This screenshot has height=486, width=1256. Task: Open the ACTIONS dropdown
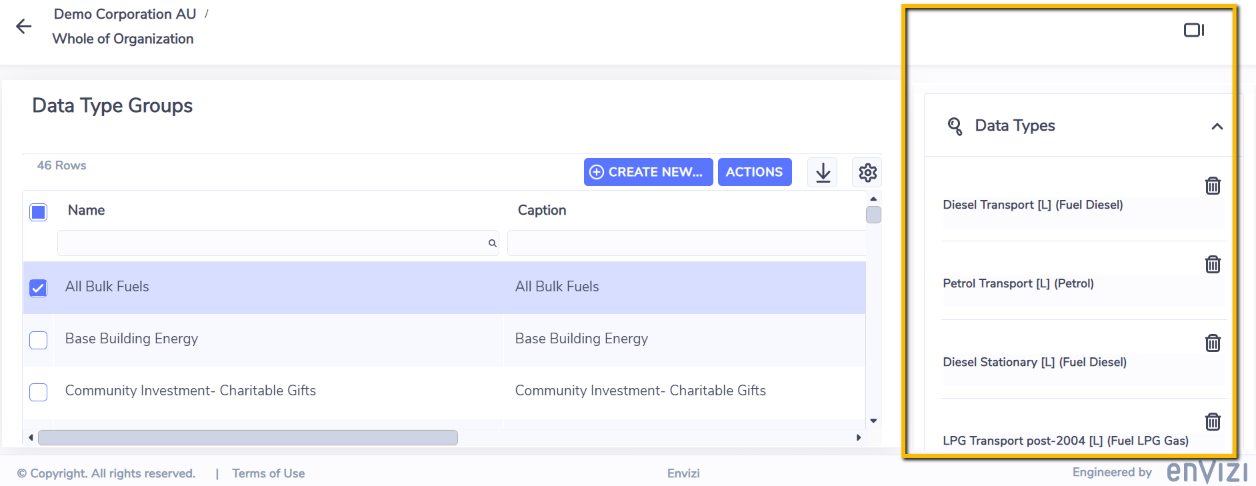(754, 172)
